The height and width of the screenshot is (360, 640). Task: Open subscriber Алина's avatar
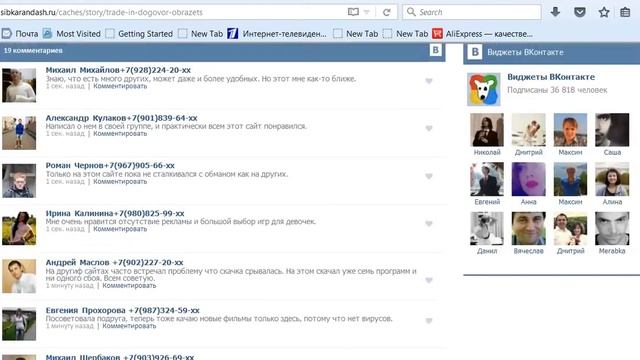click(612, 179)
